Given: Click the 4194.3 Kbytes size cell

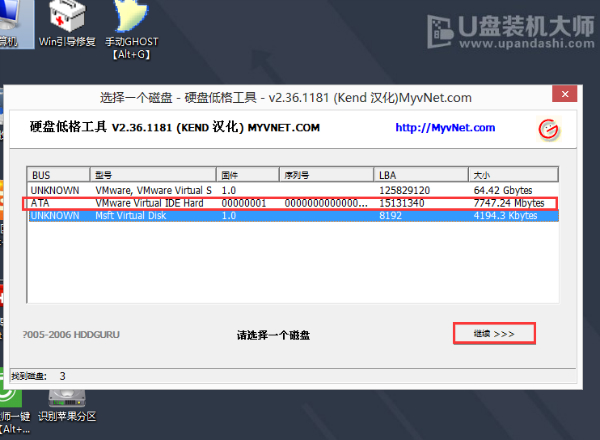Looking at the screenshot, I should [505, 215].
